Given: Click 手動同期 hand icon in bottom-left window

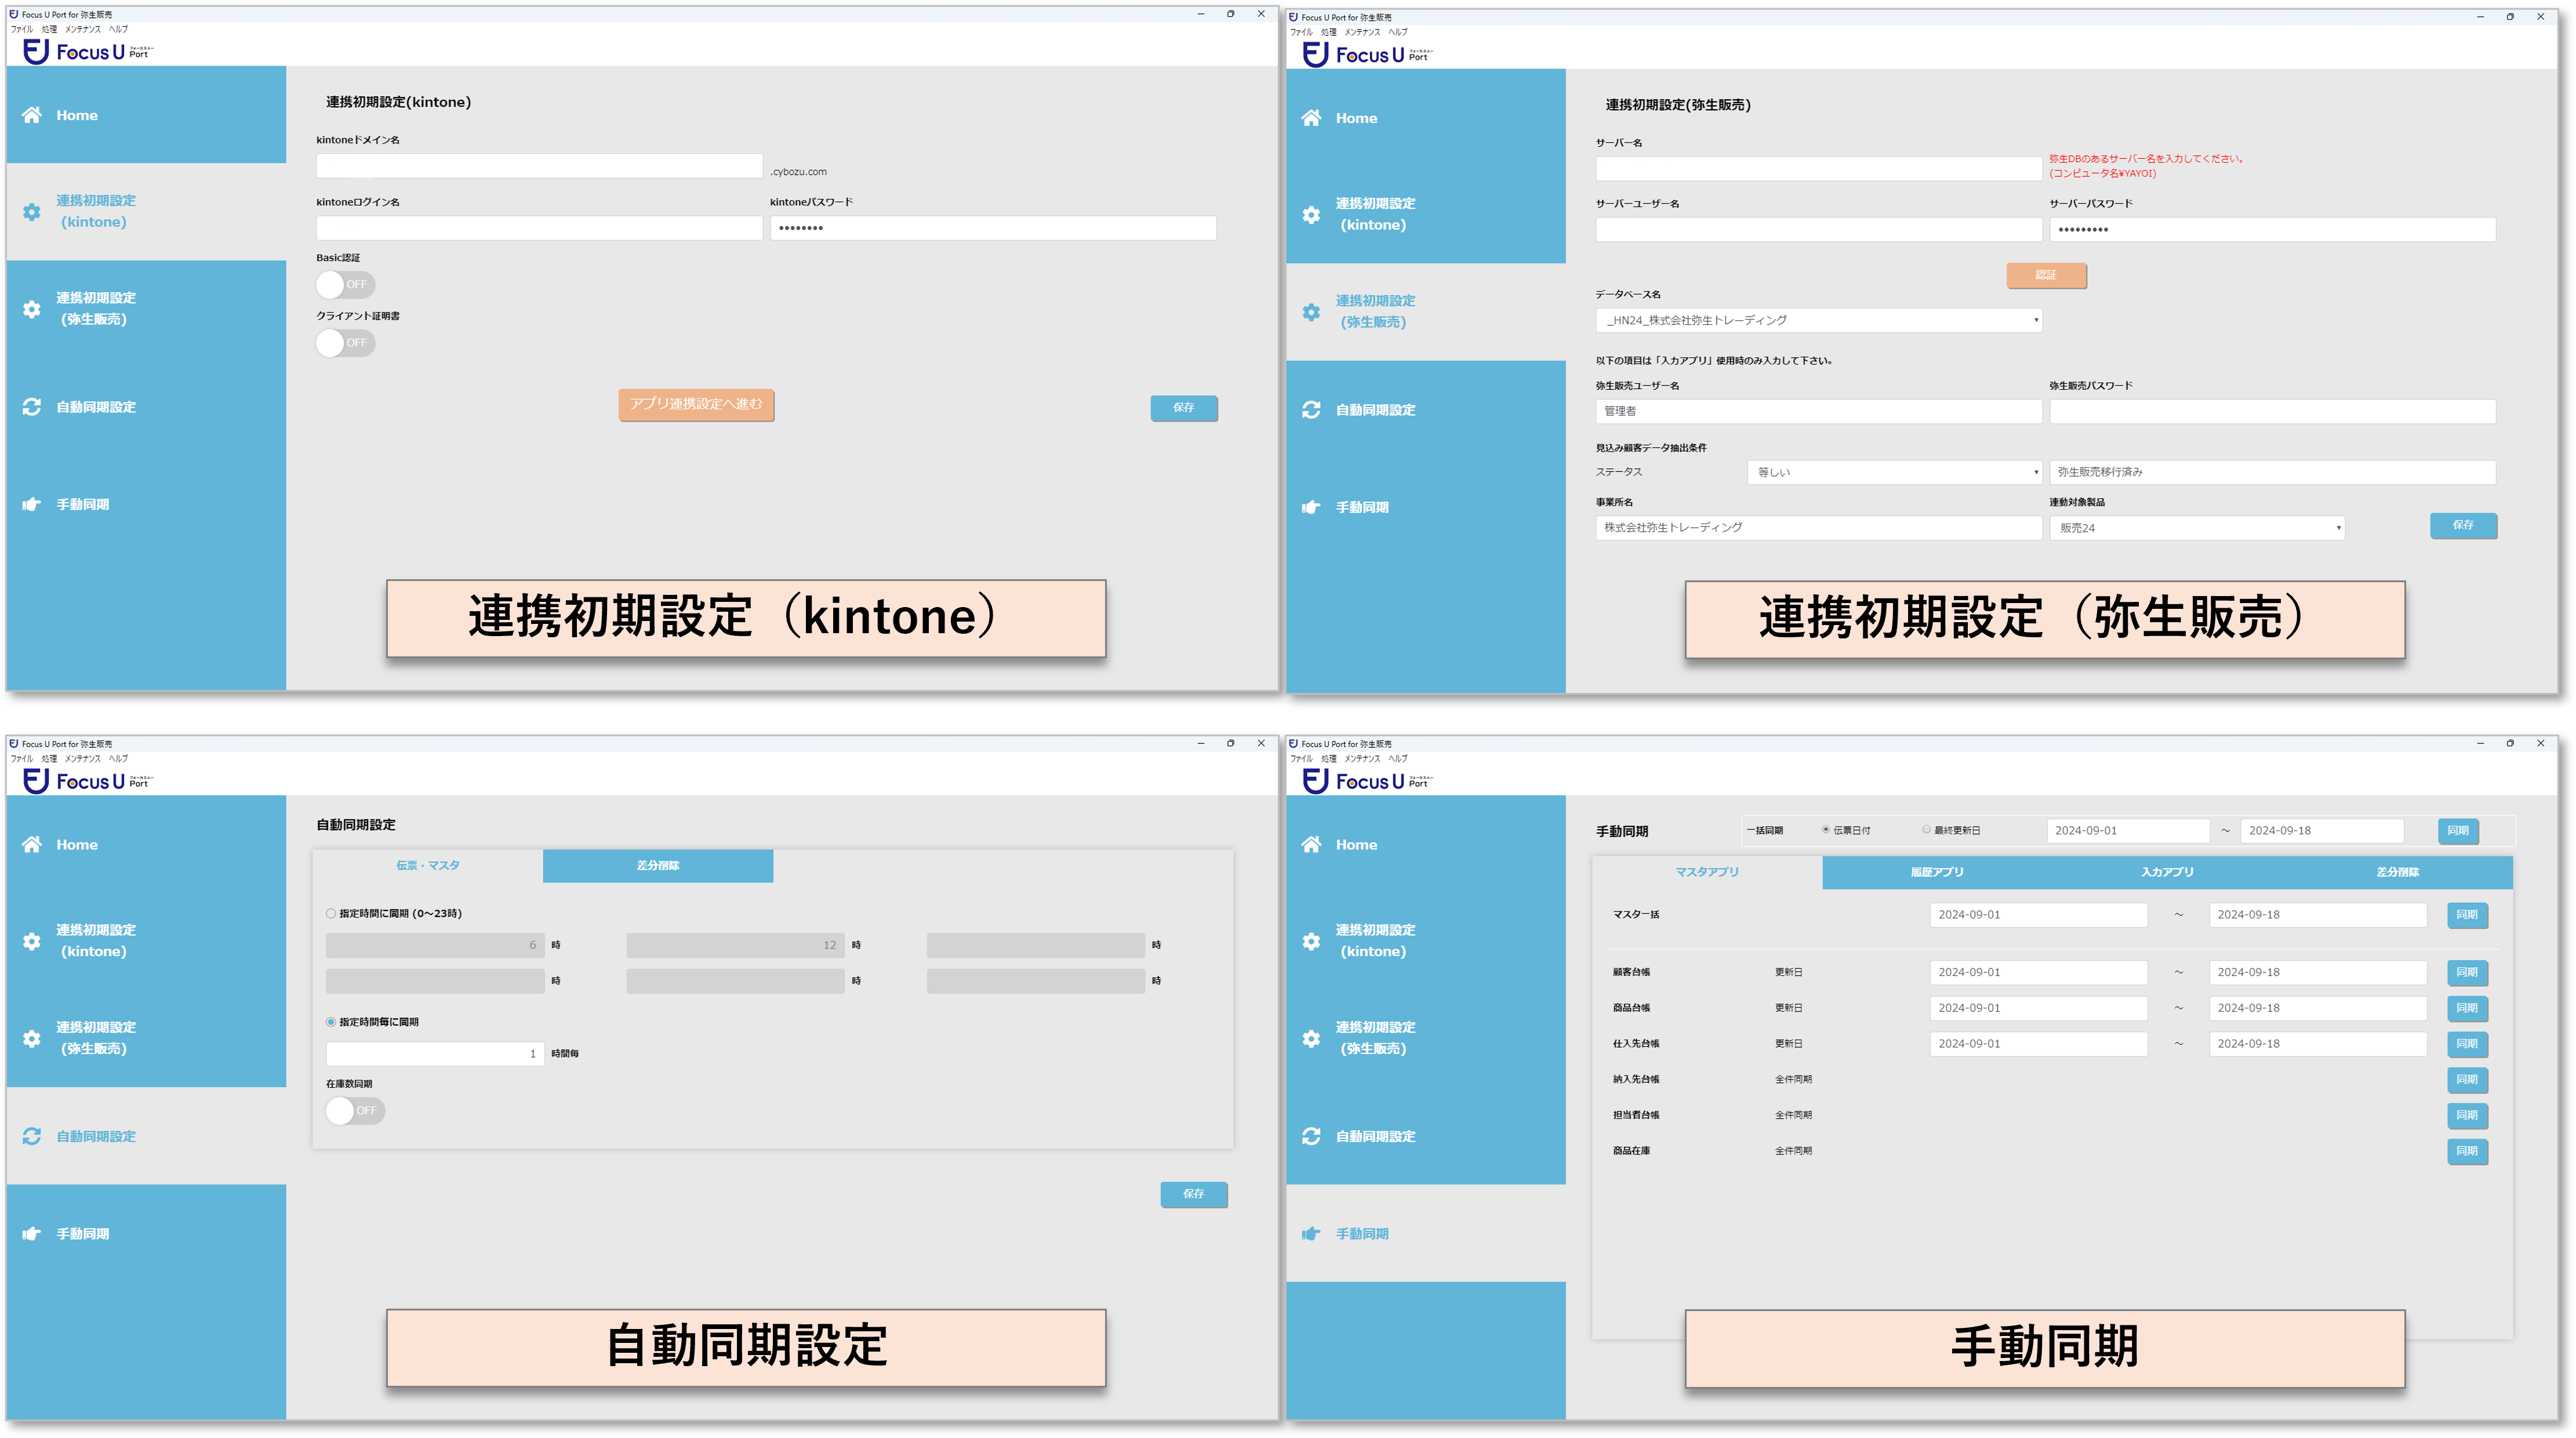Looking at the screenshot, I should [x=32, y=1233].
